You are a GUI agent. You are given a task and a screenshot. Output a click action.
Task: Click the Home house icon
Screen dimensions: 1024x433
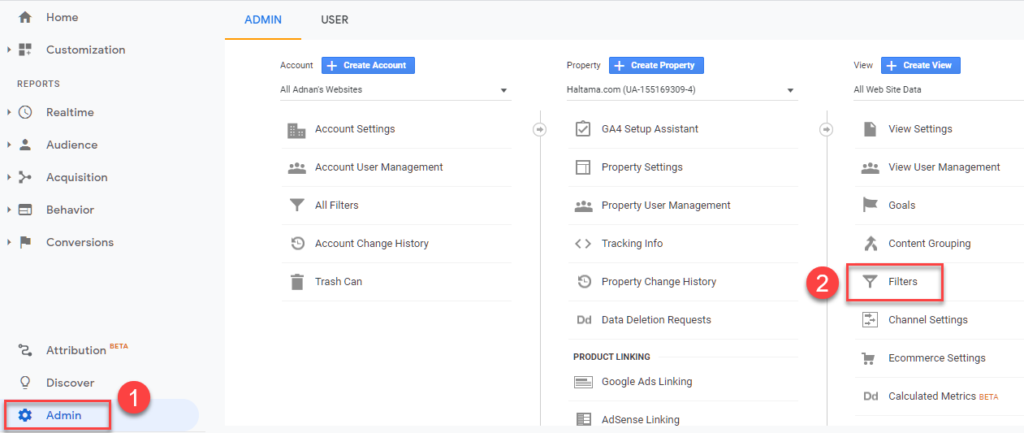pos(25,18)
